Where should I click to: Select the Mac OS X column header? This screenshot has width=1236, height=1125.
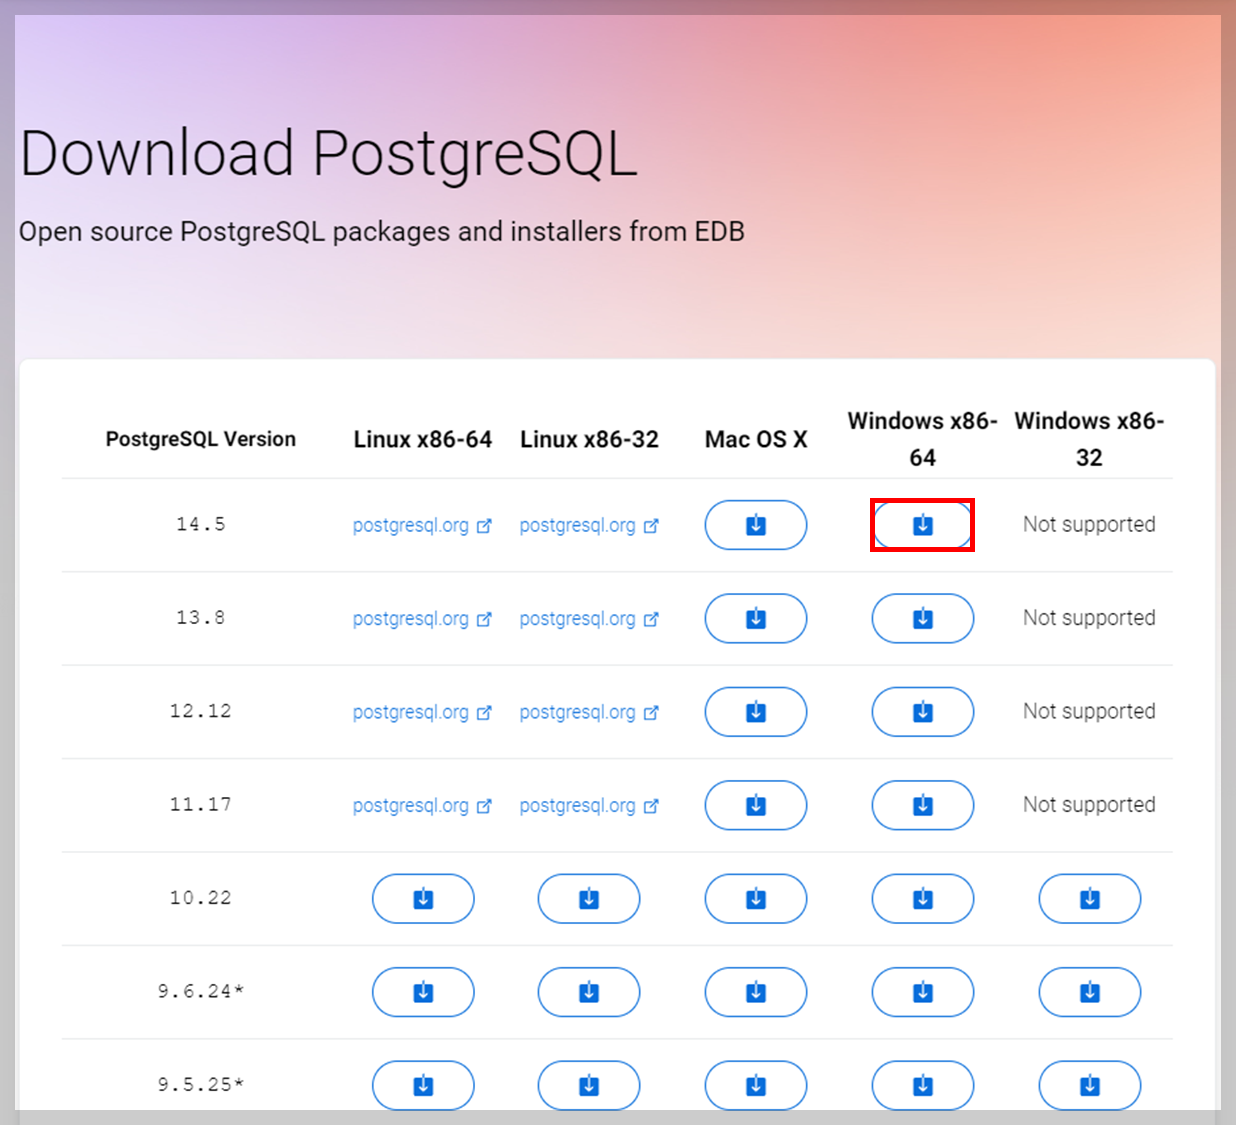pos(756,439)
